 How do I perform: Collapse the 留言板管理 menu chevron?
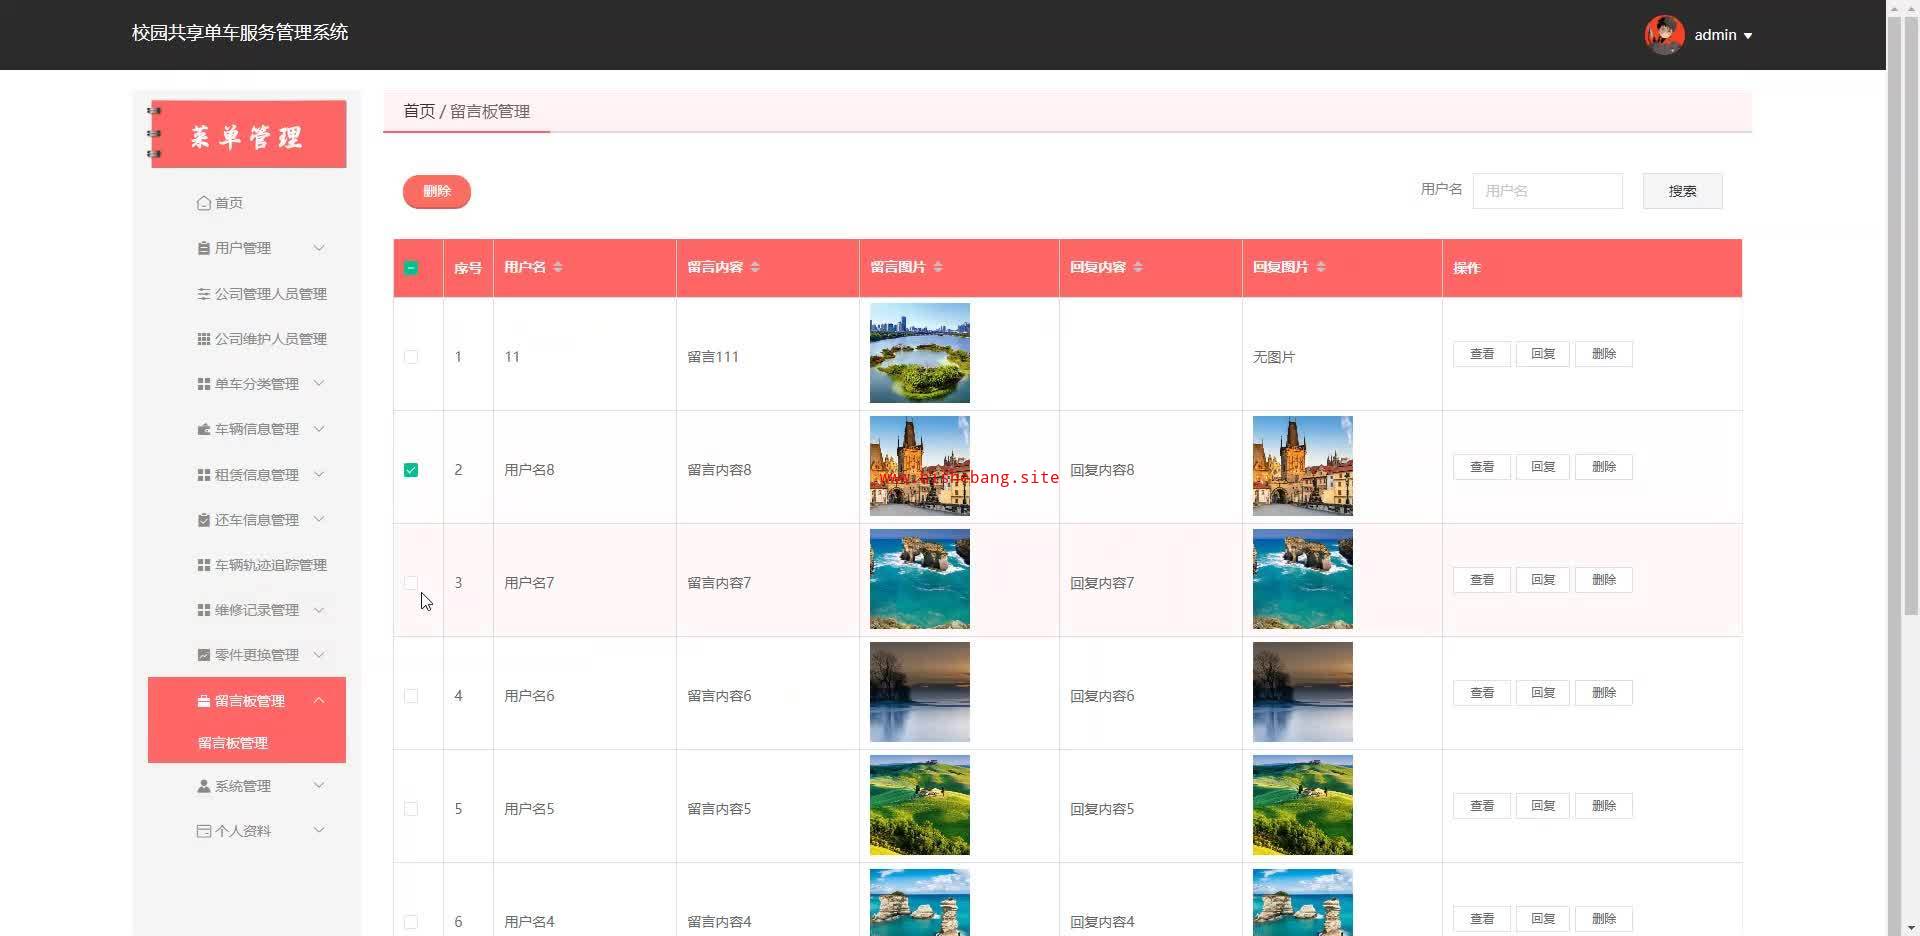coord(319,701)
